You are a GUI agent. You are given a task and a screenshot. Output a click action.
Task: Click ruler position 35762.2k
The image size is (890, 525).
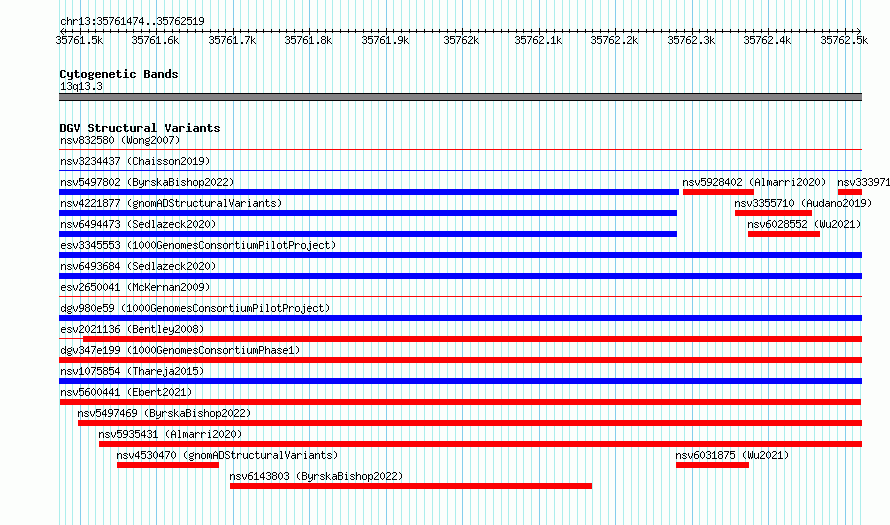614,40
